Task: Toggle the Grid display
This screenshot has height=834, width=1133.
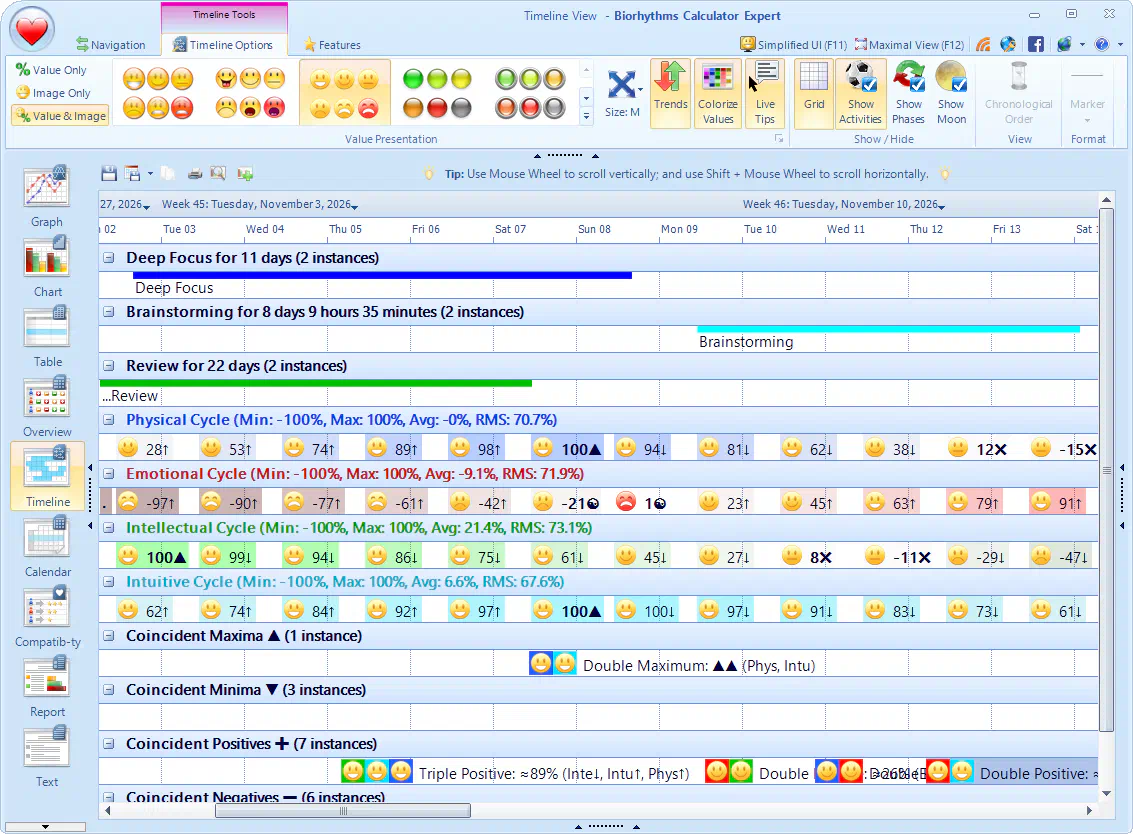Action: (x=814, y=93)
